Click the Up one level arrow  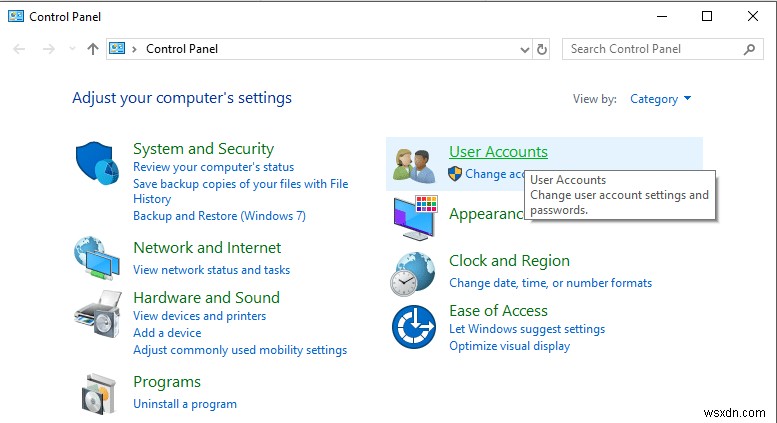click(x=93, y=49)
